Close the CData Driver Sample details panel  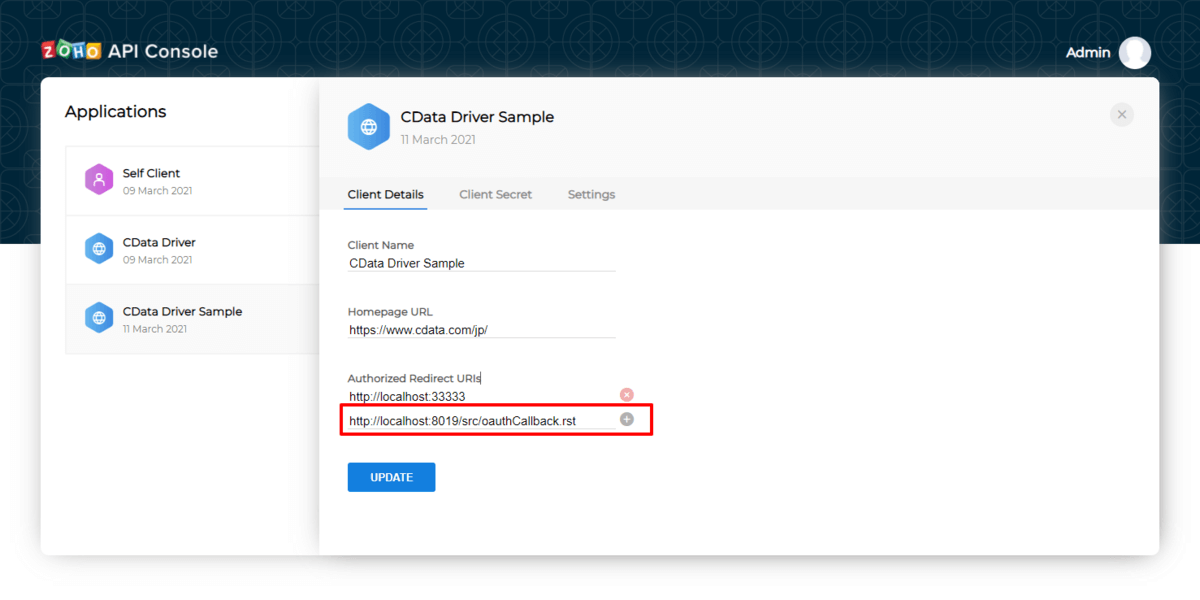(1122, 115)
